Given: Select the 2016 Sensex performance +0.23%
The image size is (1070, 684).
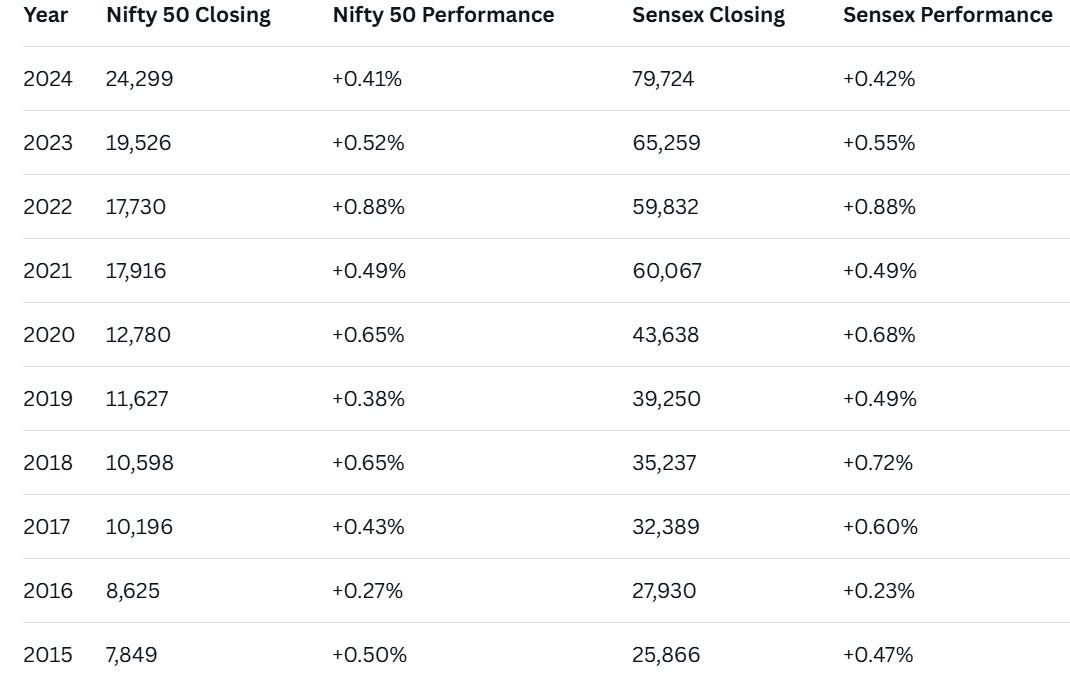Looking at the screenshot, I should click(x=878, y=591).
